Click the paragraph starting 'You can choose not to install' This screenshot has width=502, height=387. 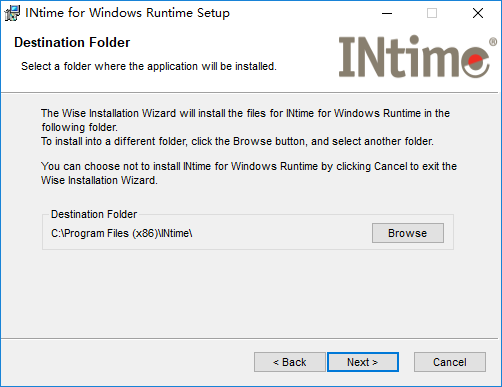pyautogui.click(x=249, y=173)
